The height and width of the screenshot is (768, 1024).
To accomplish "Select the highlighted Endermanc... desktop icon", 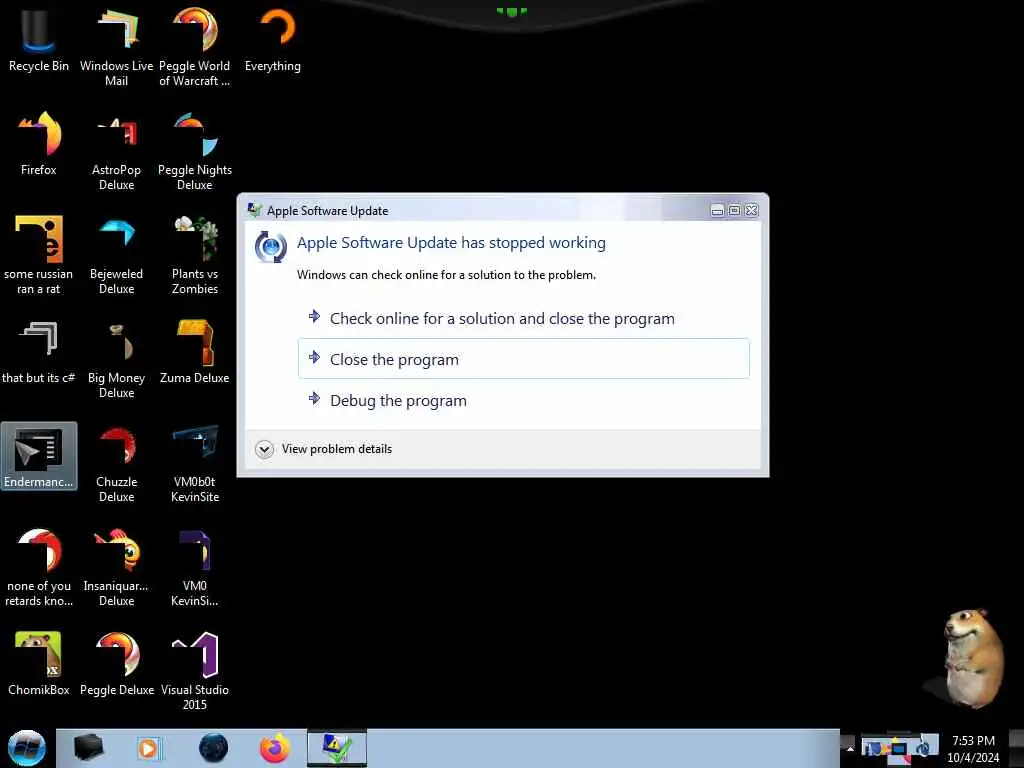I will click(x=39, y=456).
